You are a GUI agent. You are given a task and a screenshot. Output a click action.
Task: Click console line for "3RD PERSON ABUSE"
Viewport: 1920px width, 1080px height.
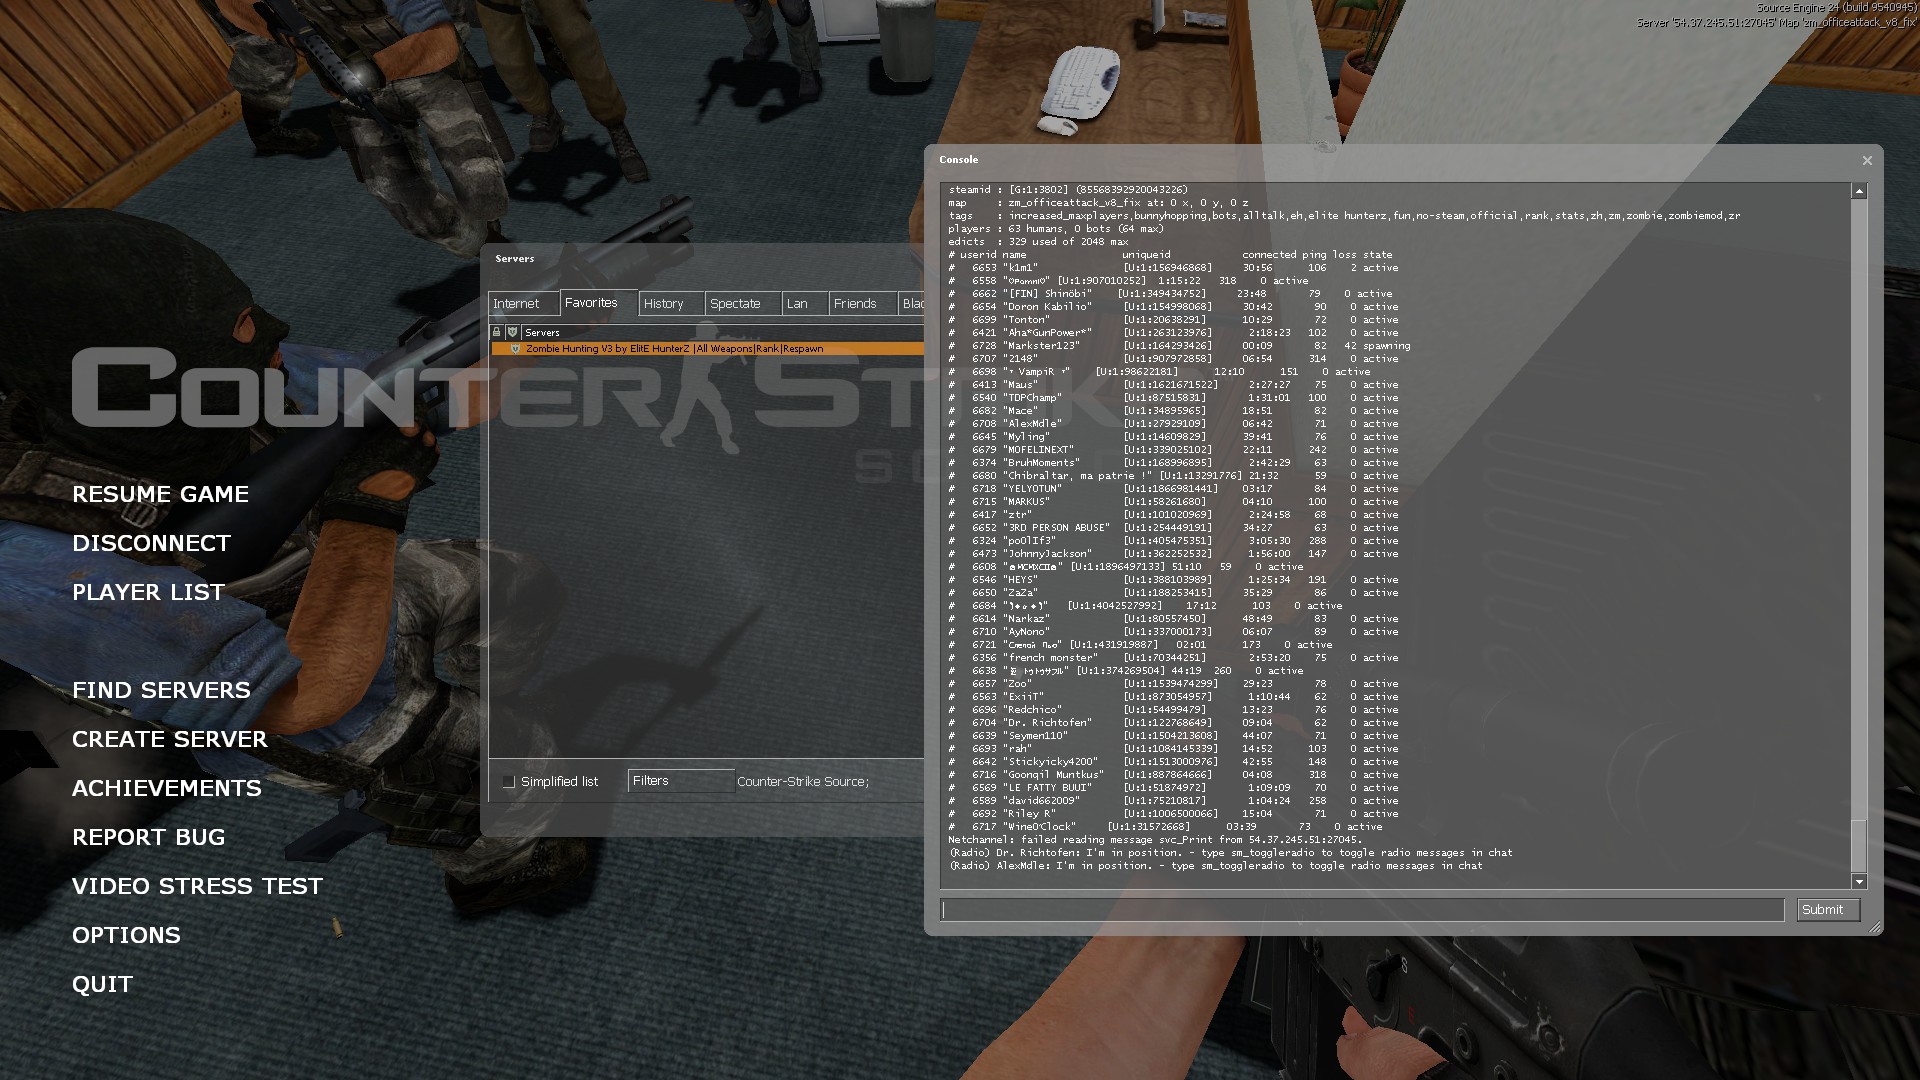click(1174, 528)
